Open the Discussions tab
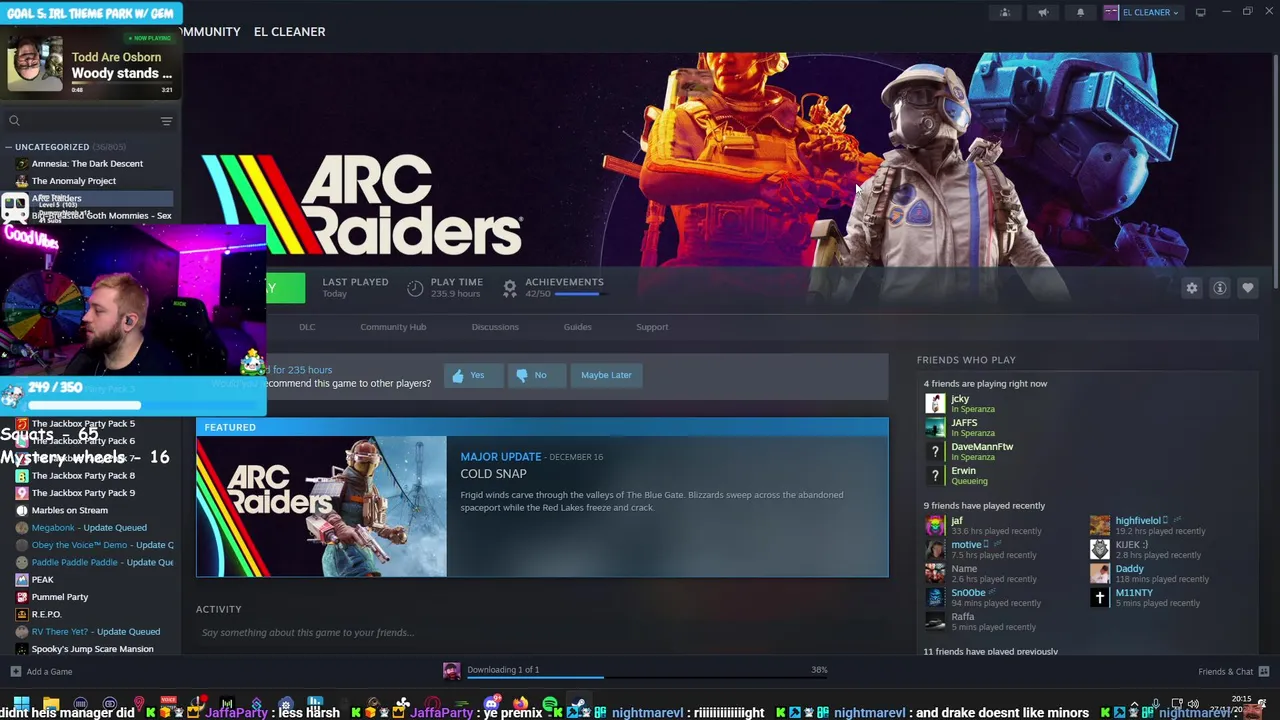 495,327
